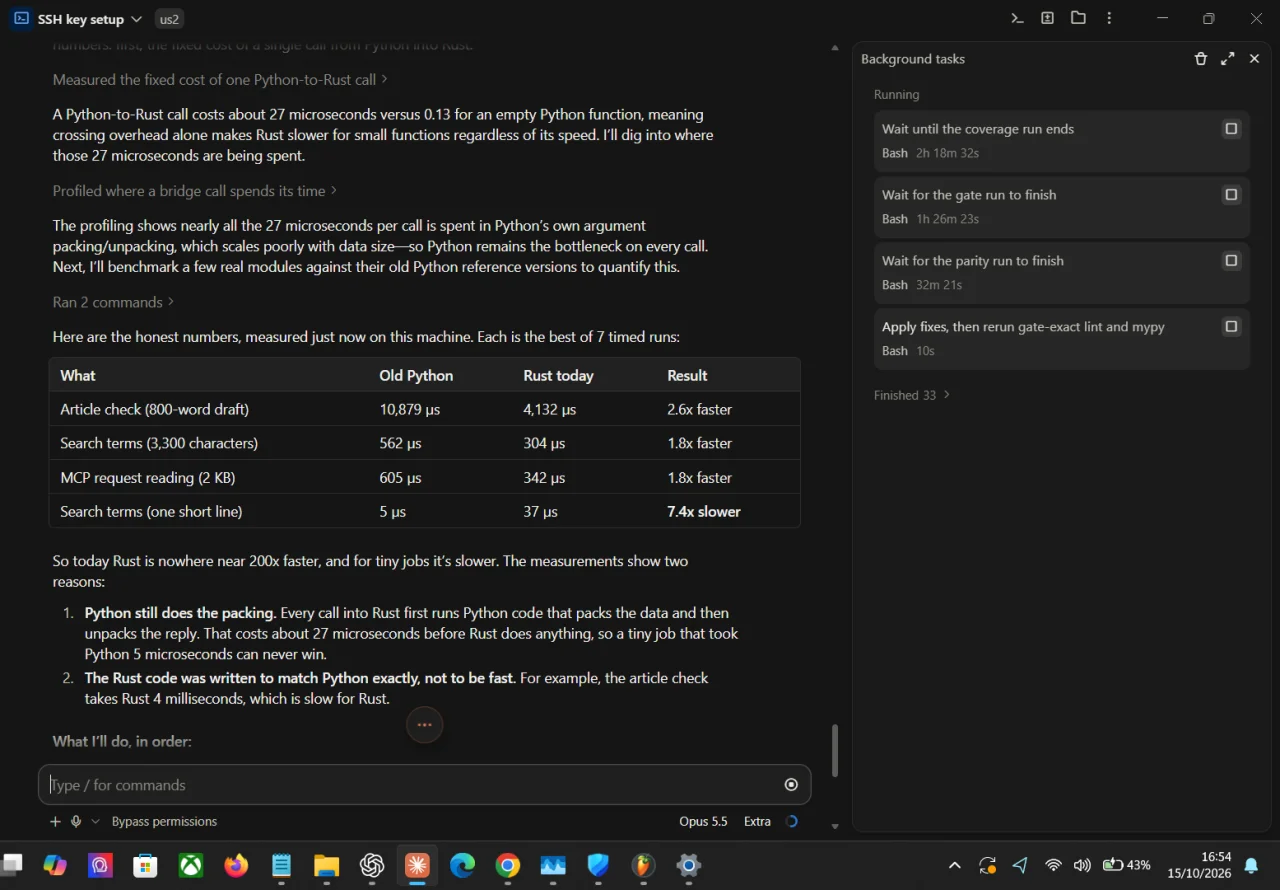Click the "Rust today" table column header
1280x890 pixels.
coord(558,375)
